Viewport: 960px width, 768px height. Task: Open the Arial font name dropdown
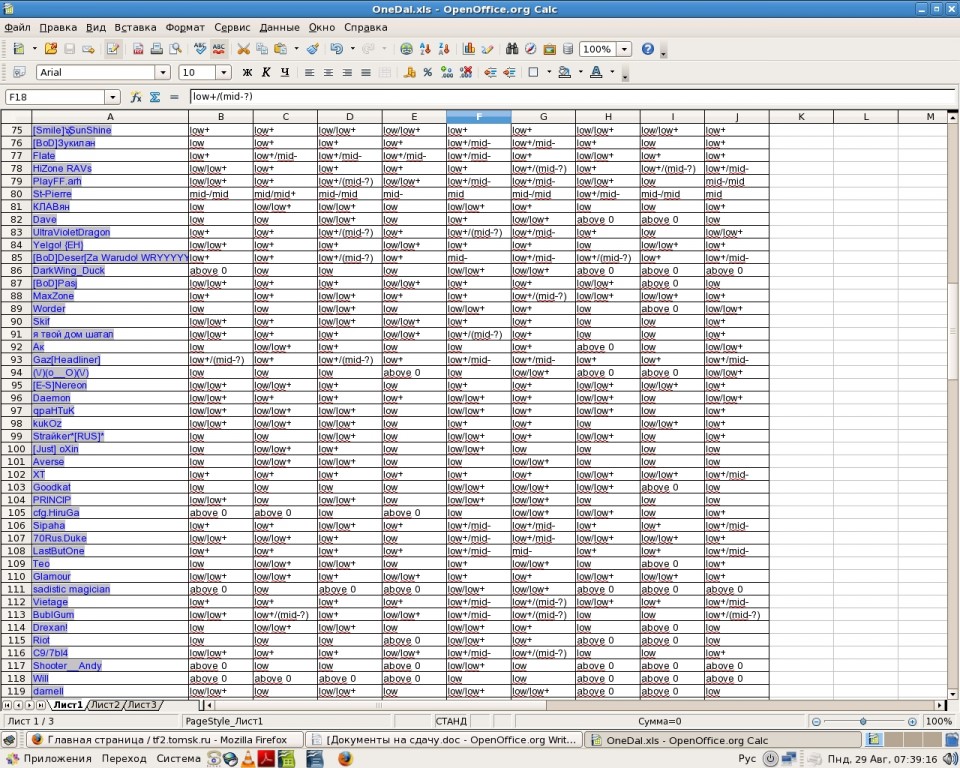click(163, 72)
